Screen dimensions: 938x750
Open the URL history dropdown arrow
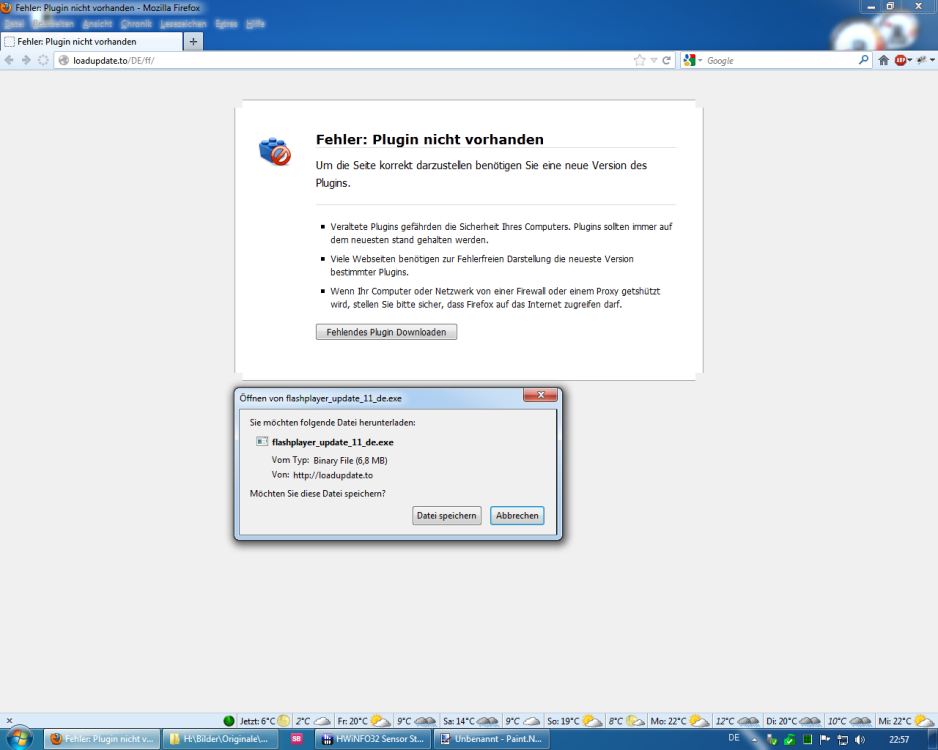(x=654, y=60)
